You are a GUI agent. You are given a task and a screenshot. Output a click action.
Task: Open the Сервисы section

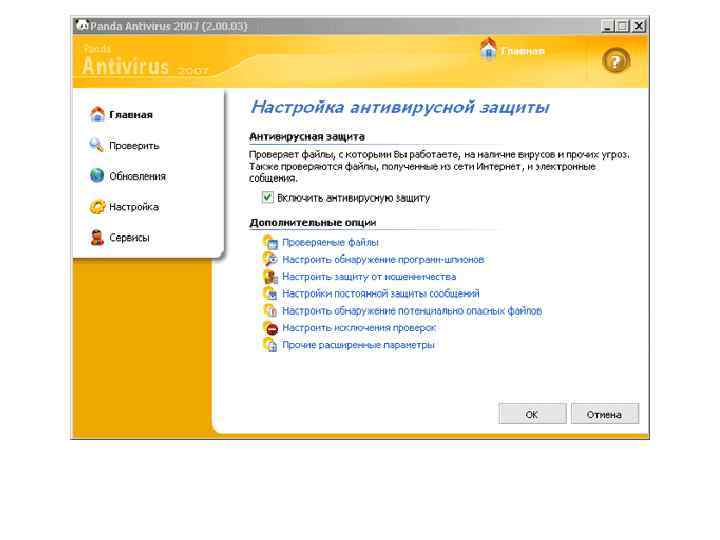pyautogui.click(x=129, y=238)
